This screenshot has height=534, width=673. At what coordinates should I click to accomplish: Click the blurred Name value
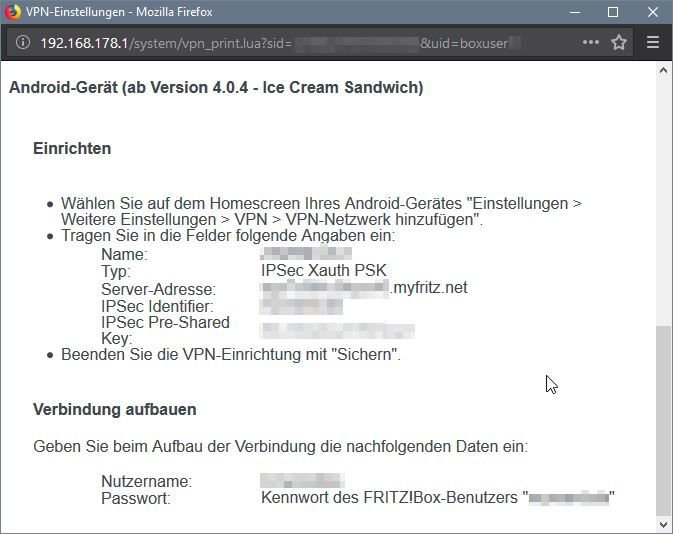(x=306, y=253)
